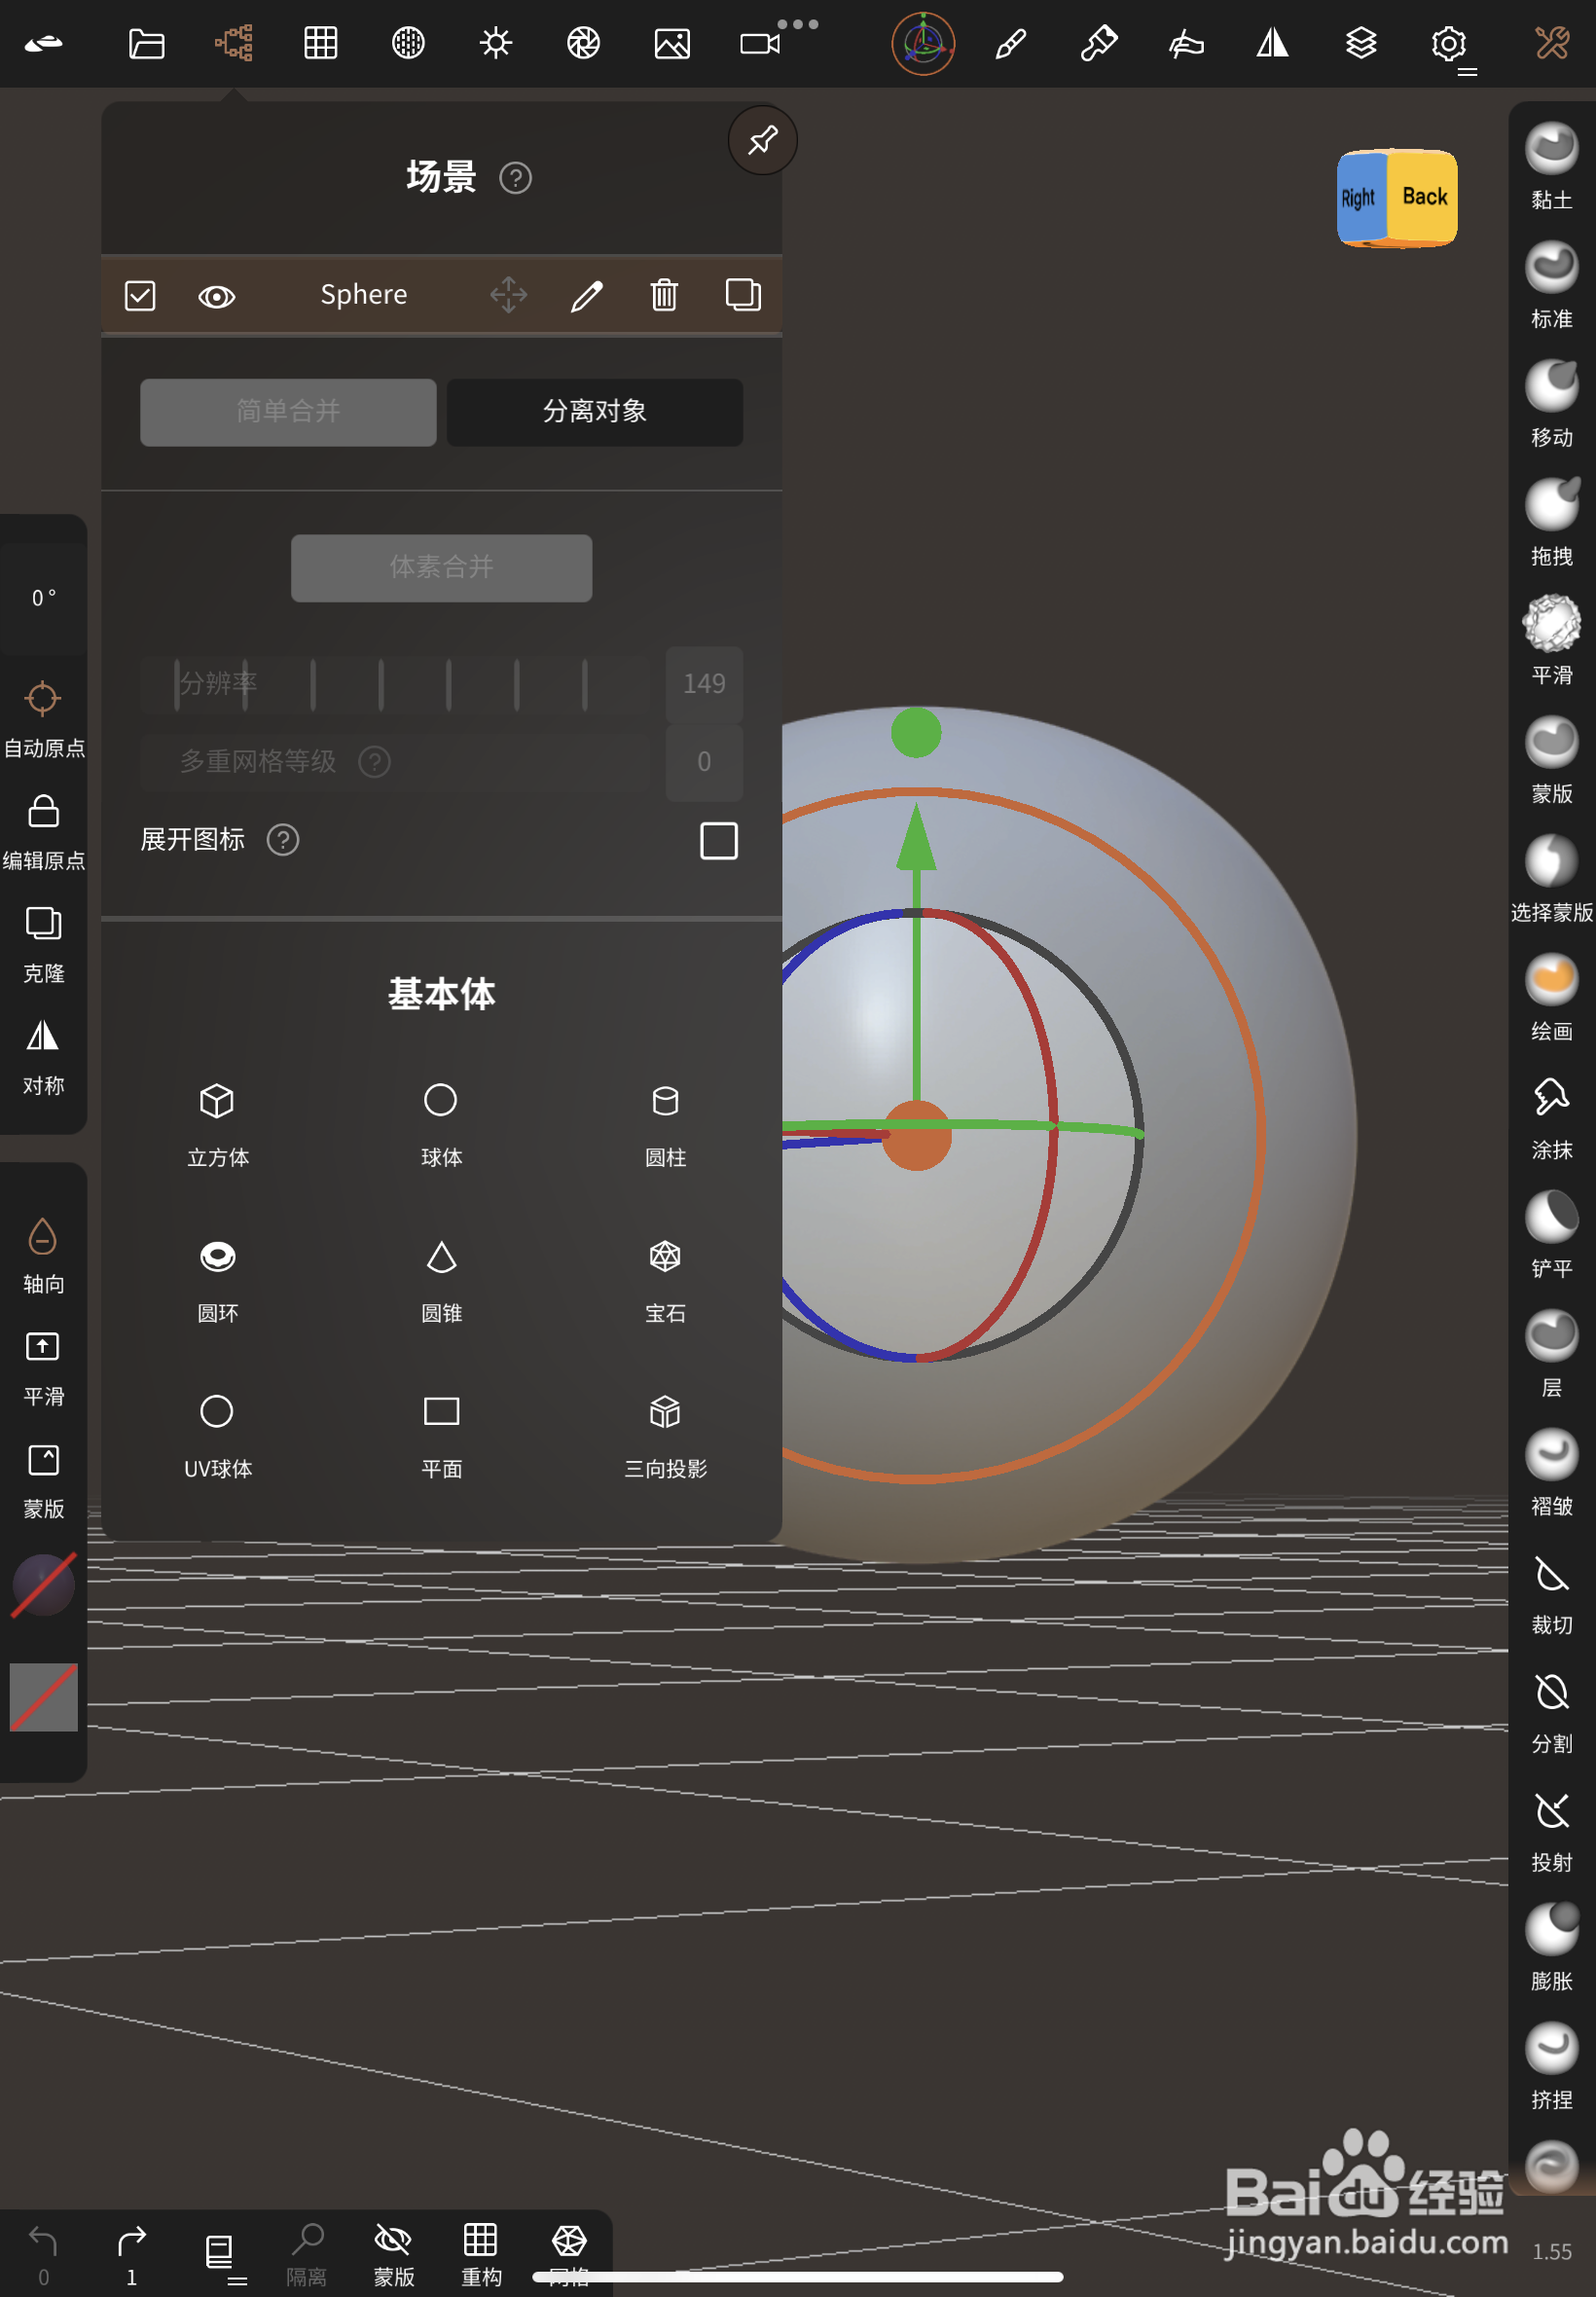Add a 圆环 torus primitive
1596x2297 pixels.
pyautogui.click(x=217, y=1281)
